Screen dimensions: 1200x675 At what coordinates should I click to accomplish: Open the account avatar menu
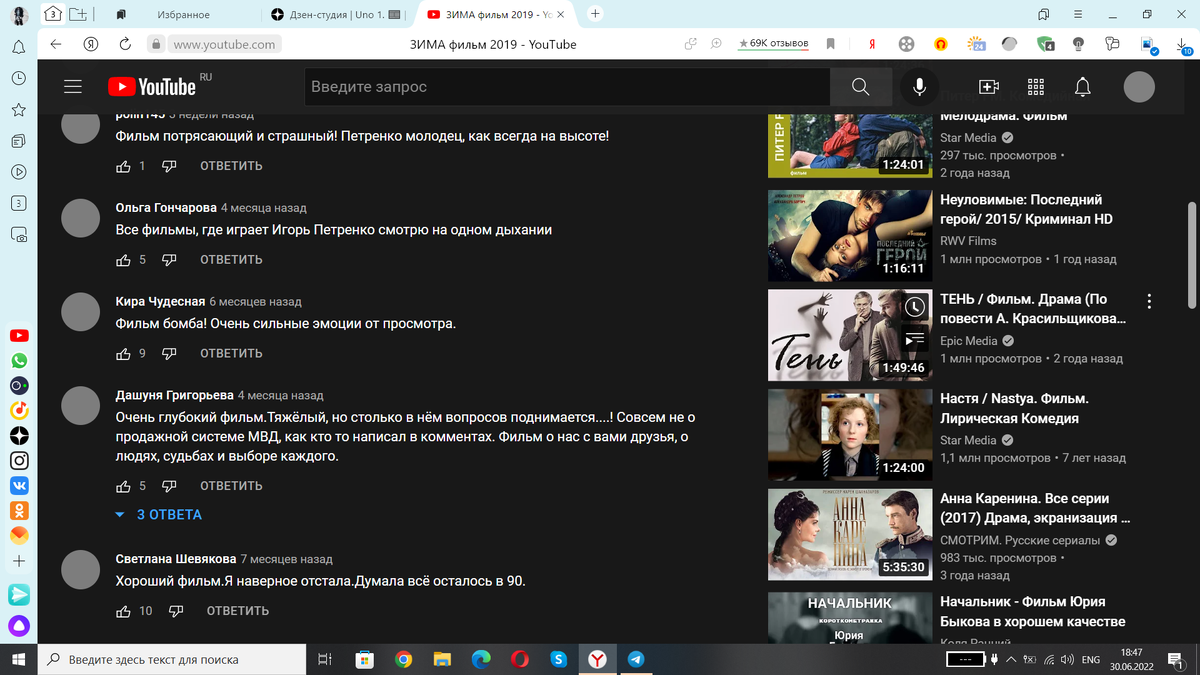pos(1139,87)
